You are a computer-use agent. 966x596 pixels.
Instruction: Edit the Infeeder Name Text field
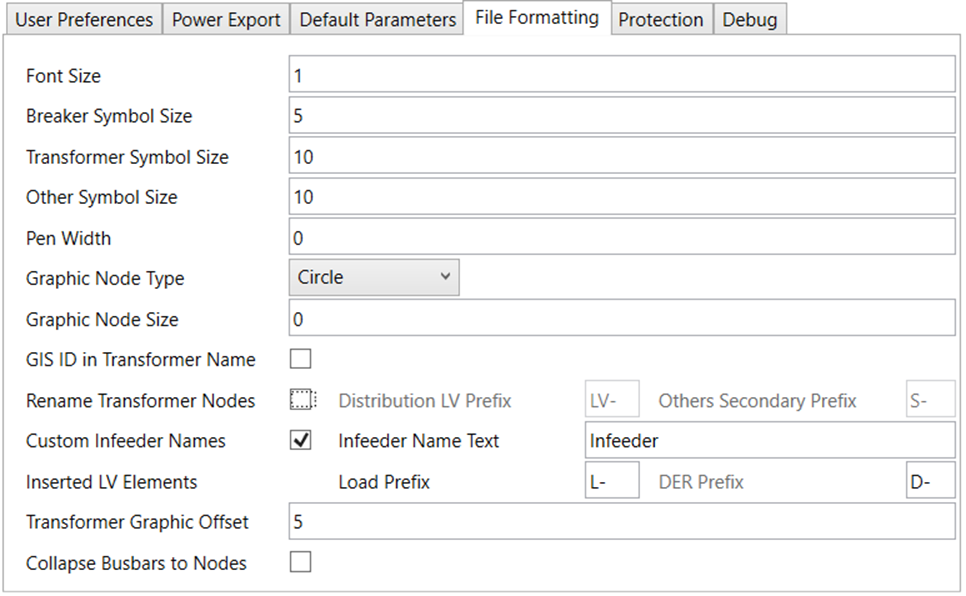[x=769, y=441]
